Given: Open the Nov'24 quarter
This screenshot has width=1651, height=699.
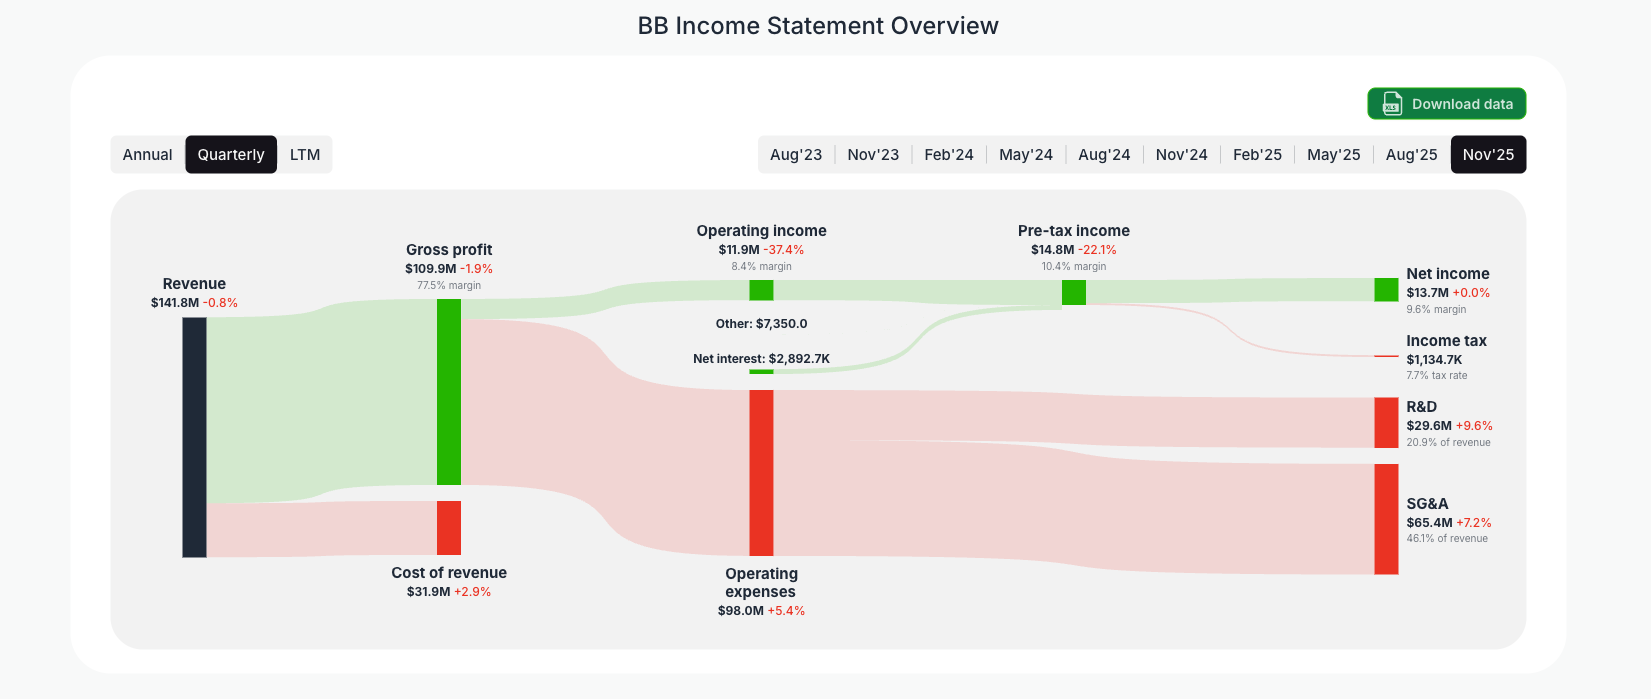Looking at the screenshot, I should tap(1181, 154).
